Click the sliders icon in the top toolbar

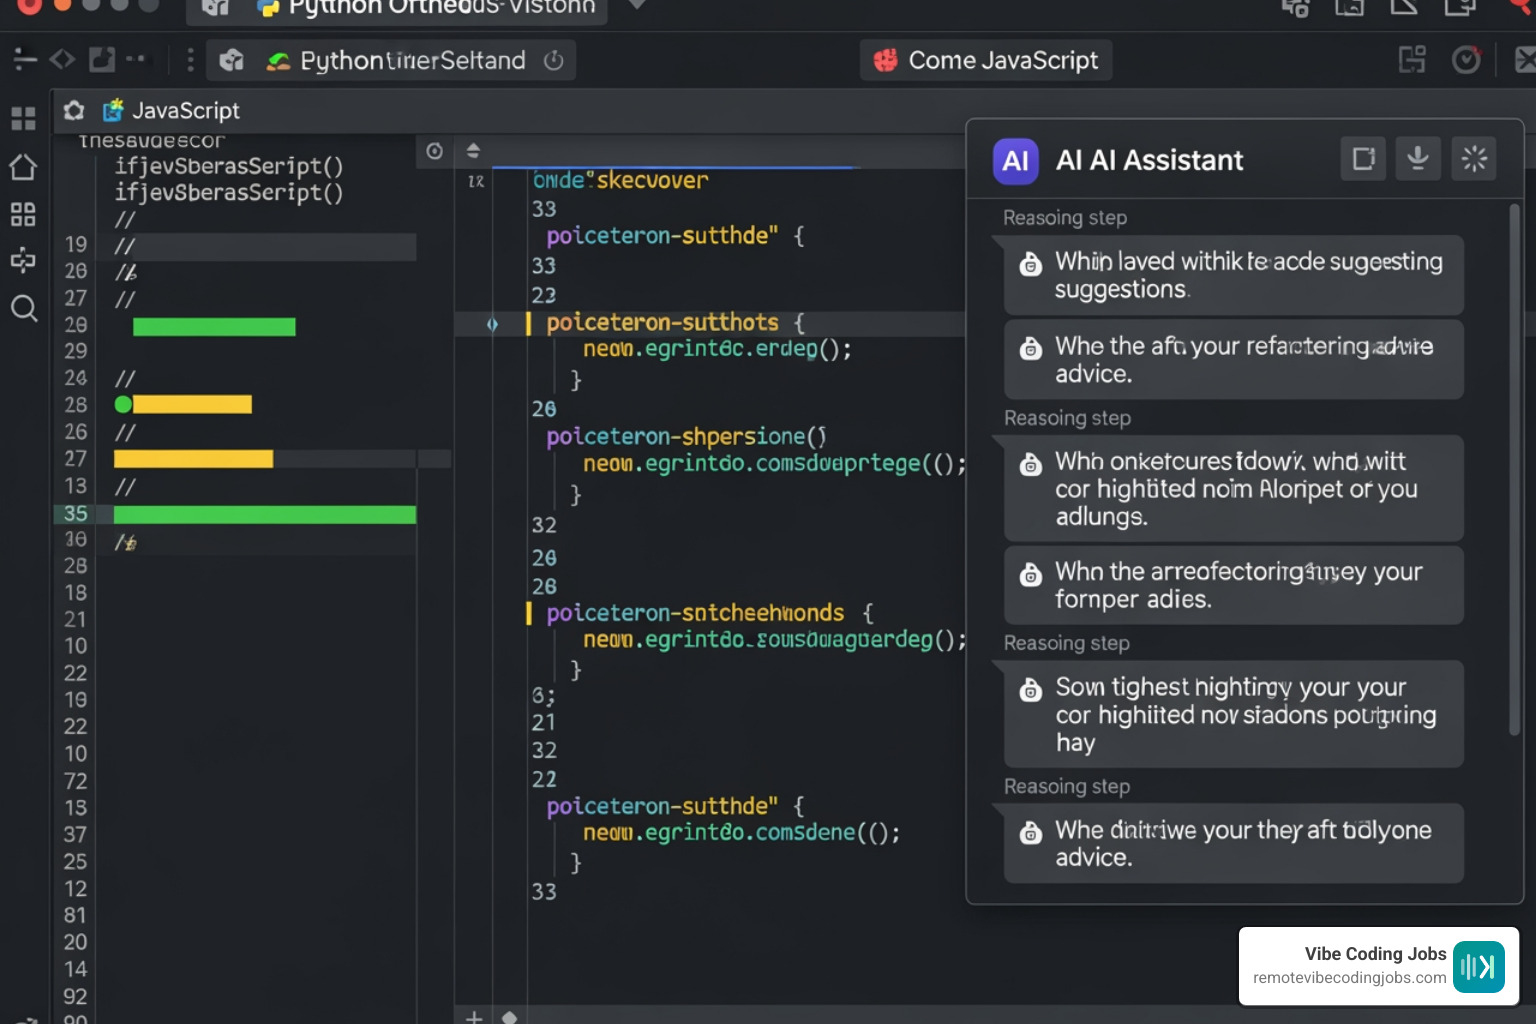pyautogui.click(x=25, y=60)
